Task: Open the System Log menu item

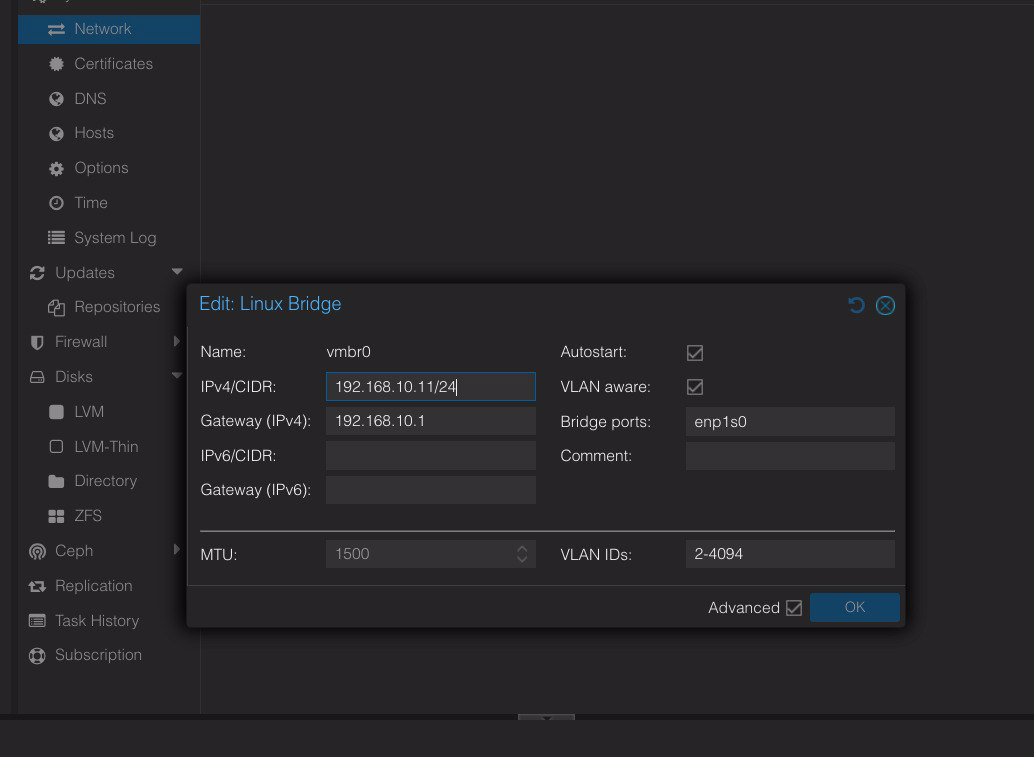Action: (x=109, y=237)
